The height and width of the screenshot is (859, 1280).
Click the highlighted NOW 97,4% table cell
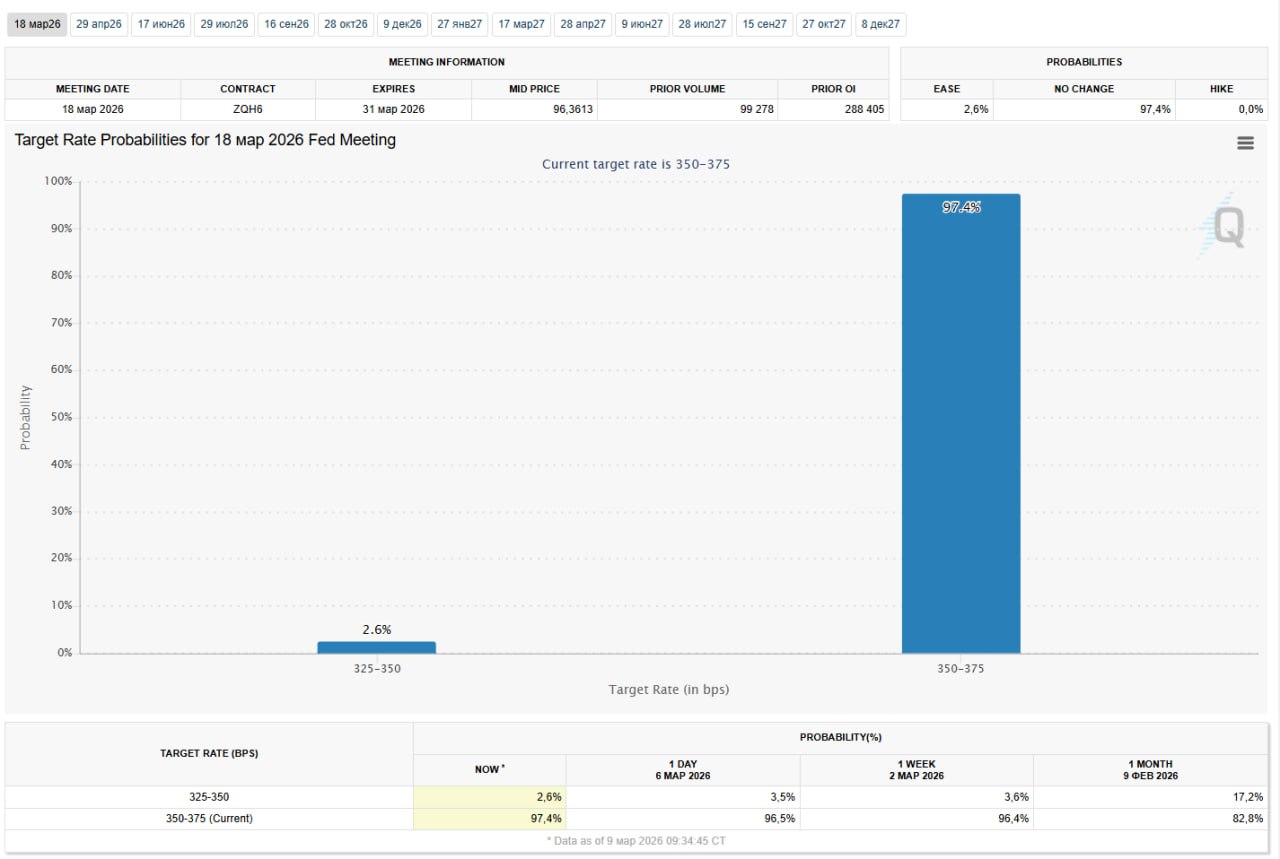point(490,818)
